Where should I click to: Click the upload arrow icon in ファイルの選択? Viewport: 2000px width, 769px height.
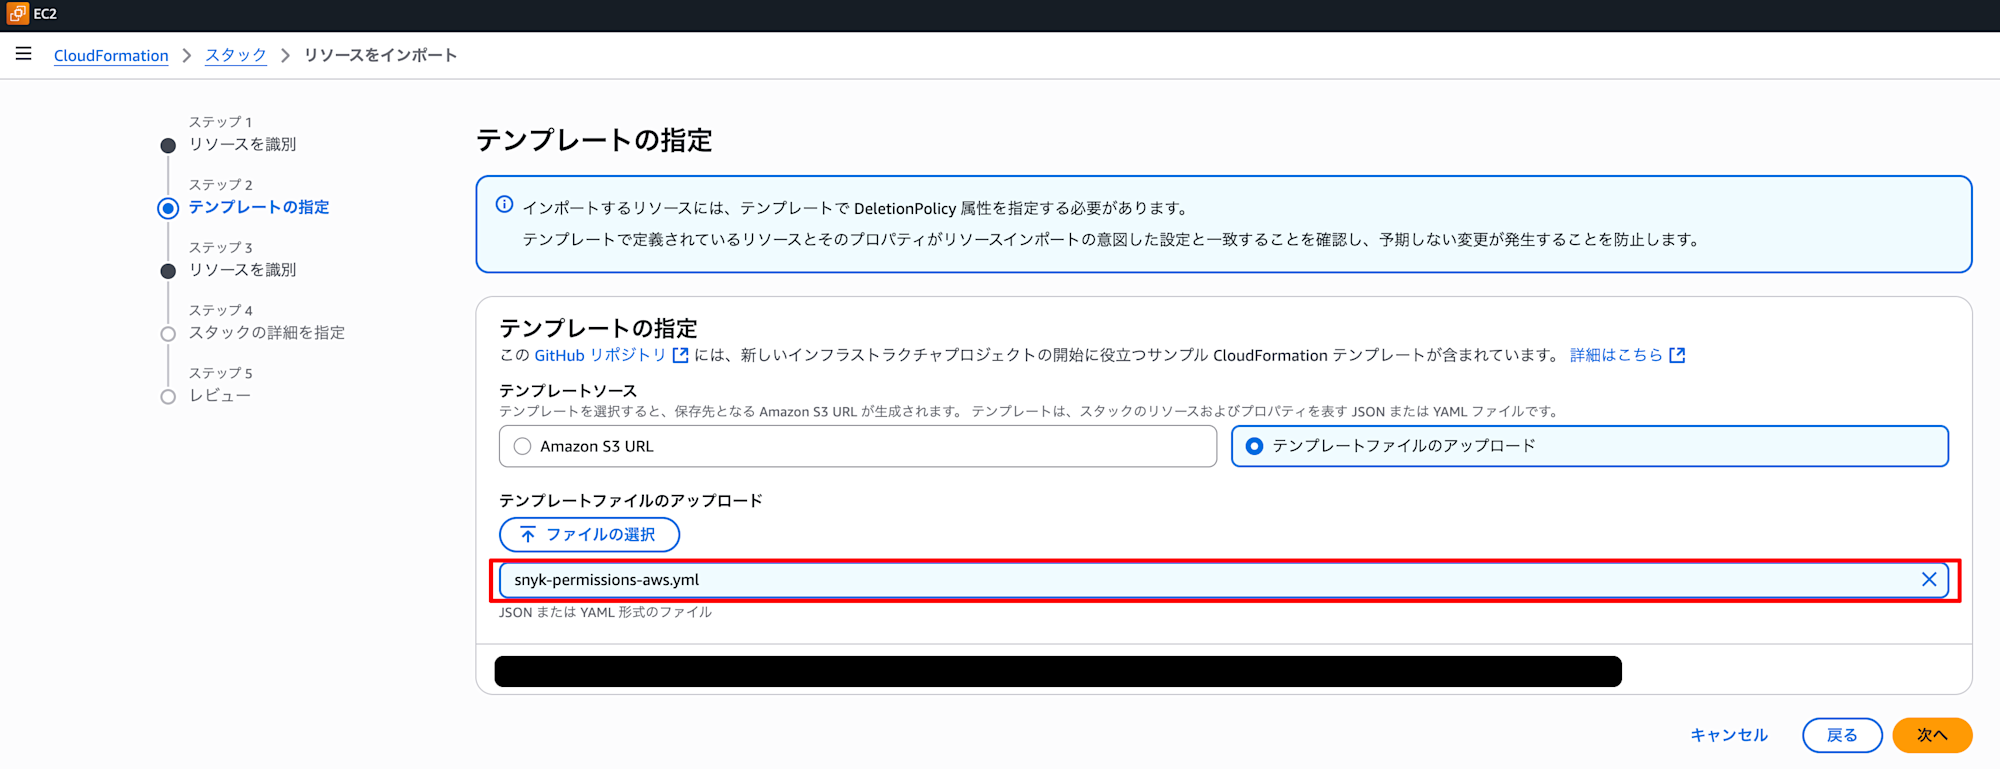(527, 535)
